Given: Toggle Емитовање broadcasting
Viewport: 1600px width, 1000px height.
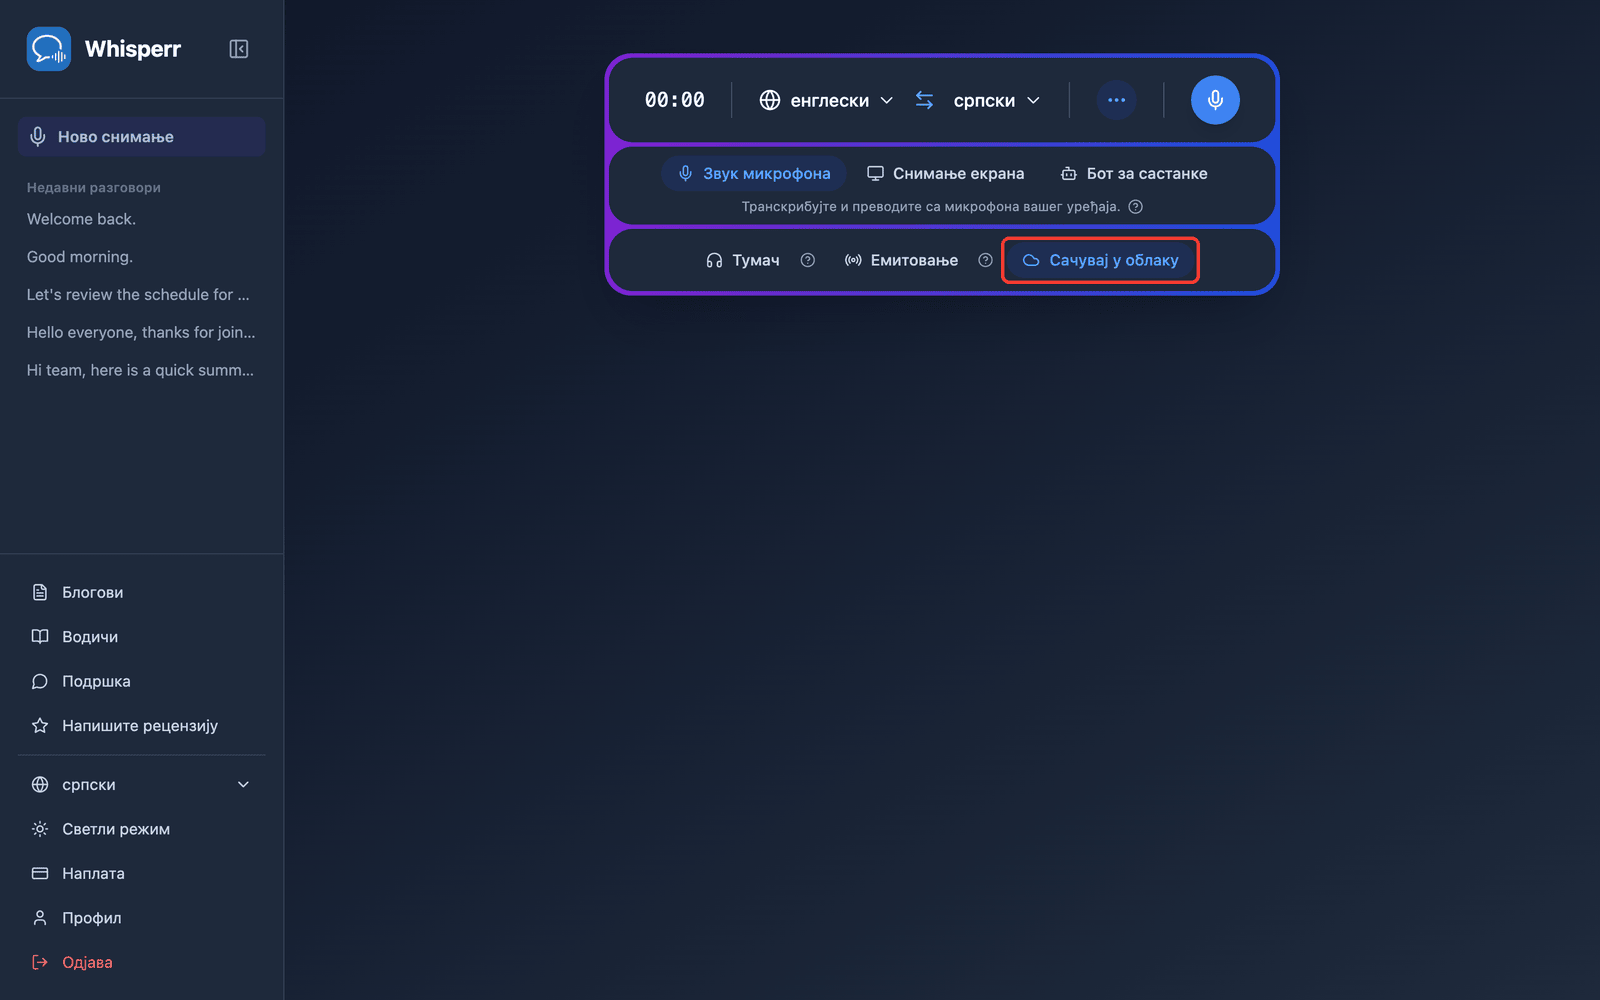Looking at the screenshot, I should 901,261.
